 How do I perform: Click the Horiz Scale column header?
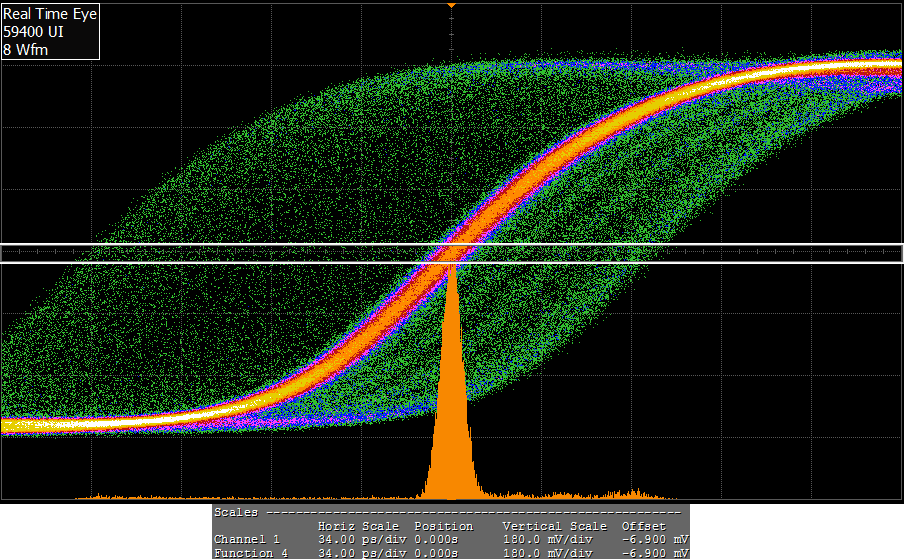[358, 526]
